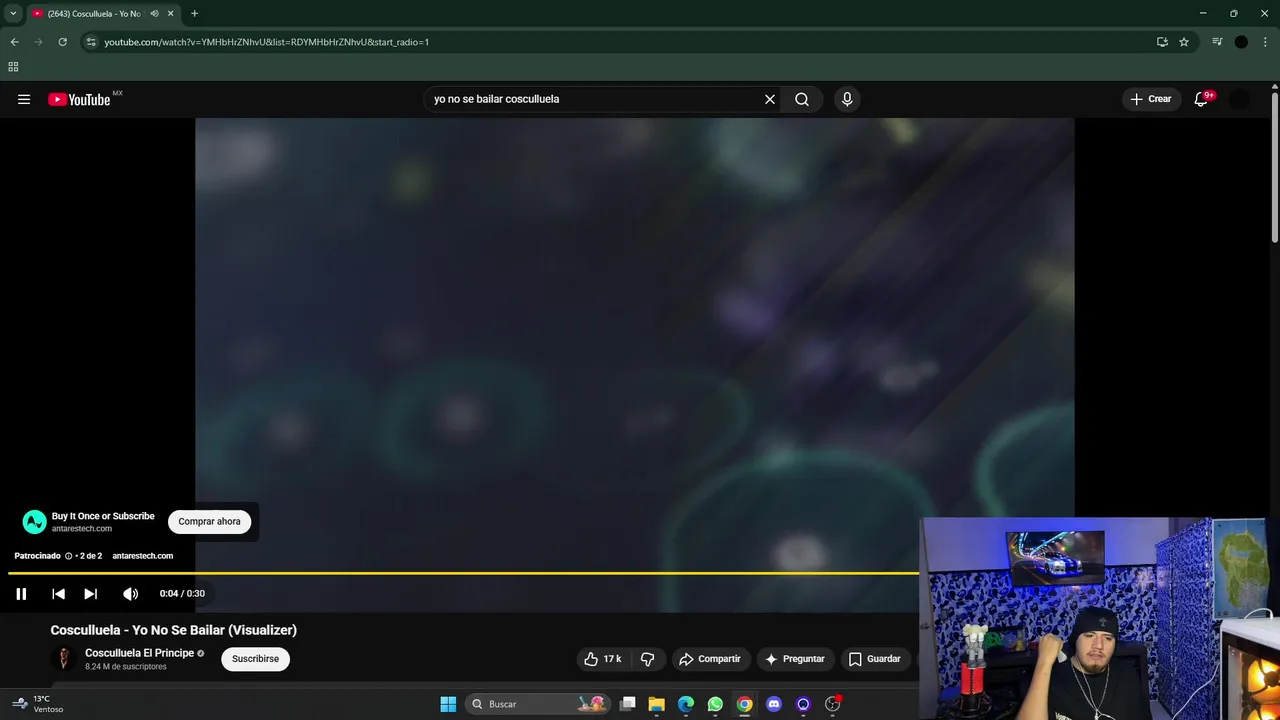Open the media control icon in toolbar
This screenshot has height=720, width=1280.
tap(1217, 42)
